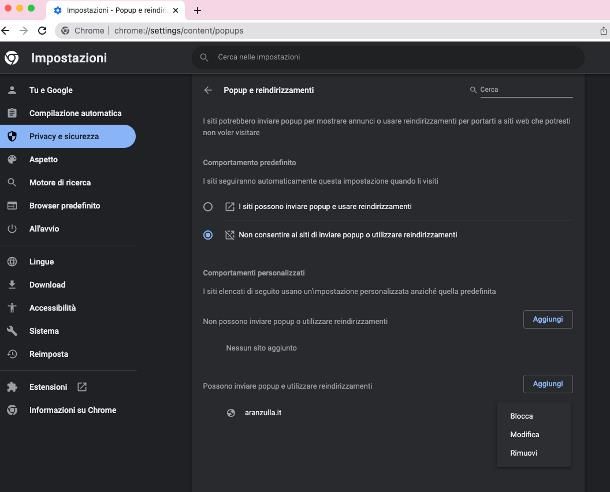Click the globe favicon beside aranzulla.it

pos(231,413)
